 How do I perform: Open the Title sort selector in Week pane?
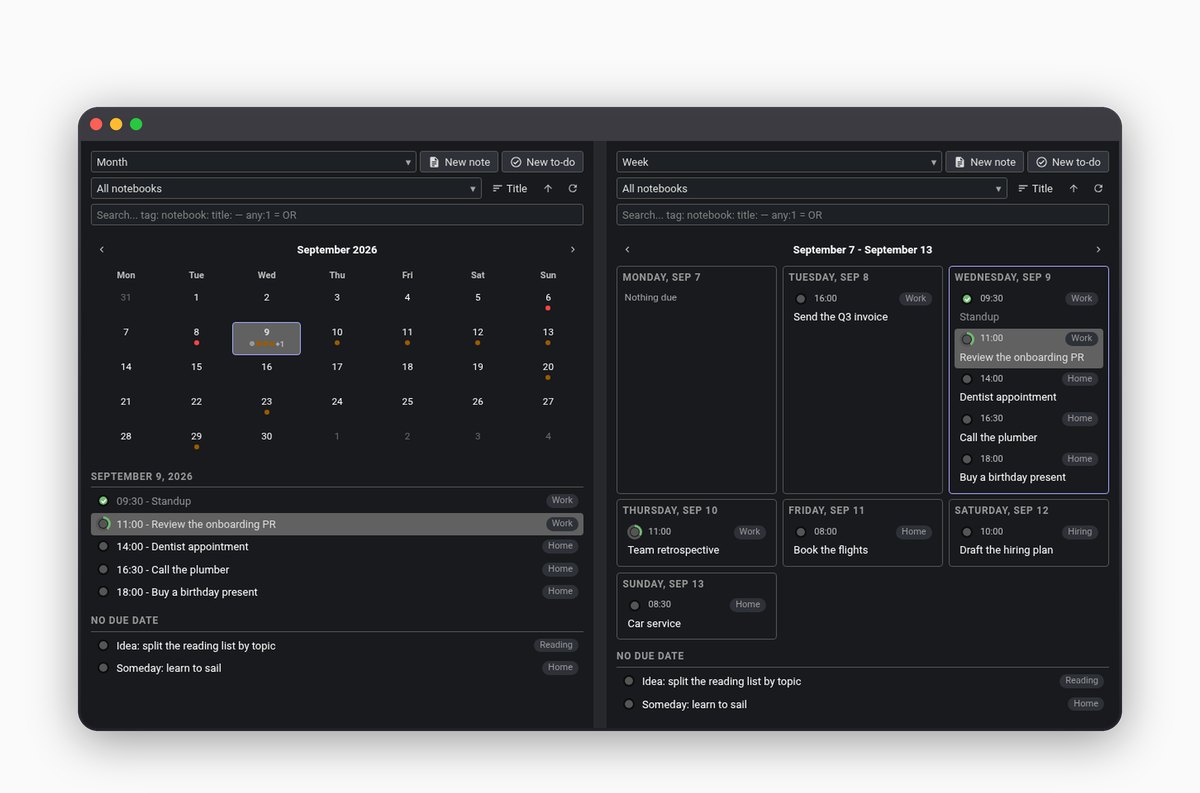click(1035, 188)
